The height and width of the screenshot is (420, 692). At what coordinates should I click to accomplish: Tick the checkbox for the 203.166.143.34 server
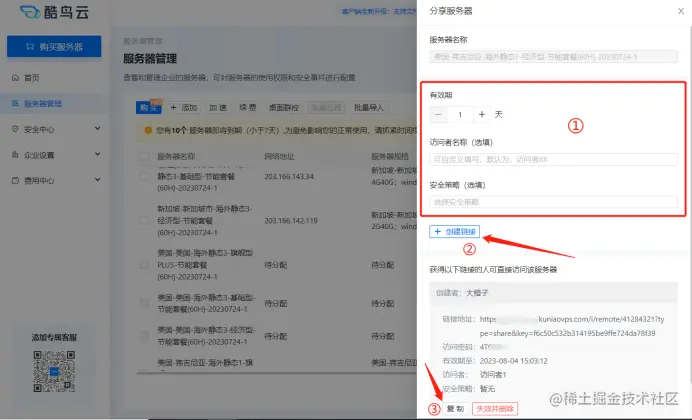(144, 176)
